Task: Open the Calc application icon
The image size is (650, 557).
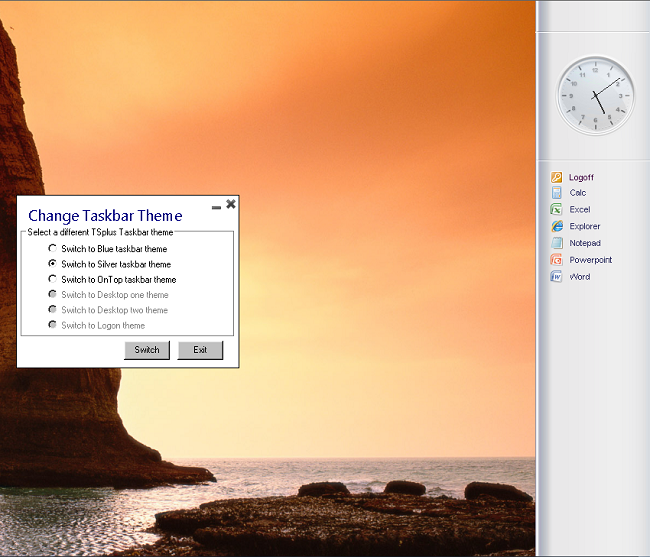Action: [556, 193]
